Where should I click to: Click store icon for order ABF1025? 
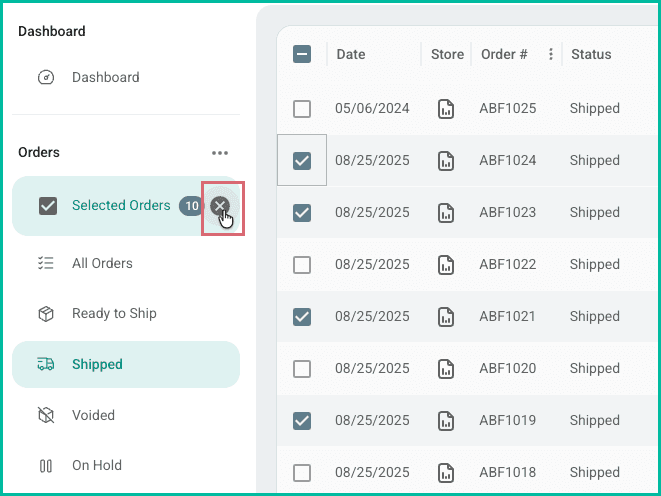[x=446, y=109]
